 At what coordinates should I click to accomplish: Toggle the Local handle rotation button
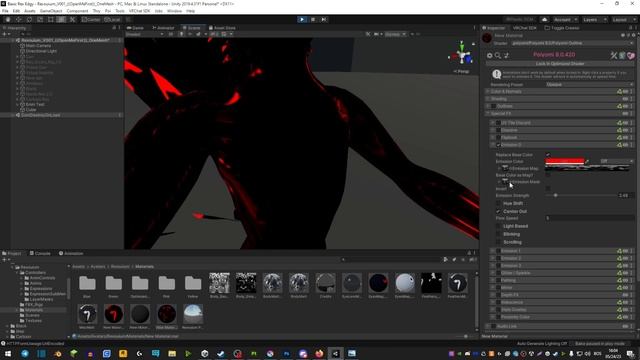(x=112, y=20)
